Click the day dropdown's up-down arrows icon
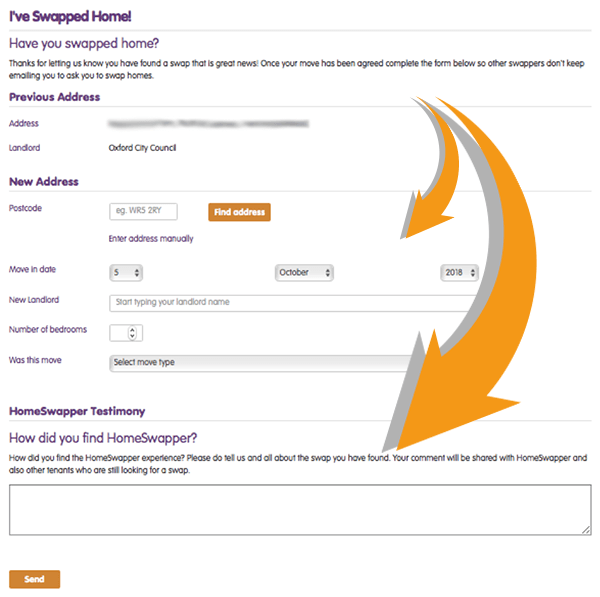 point(137,273)
